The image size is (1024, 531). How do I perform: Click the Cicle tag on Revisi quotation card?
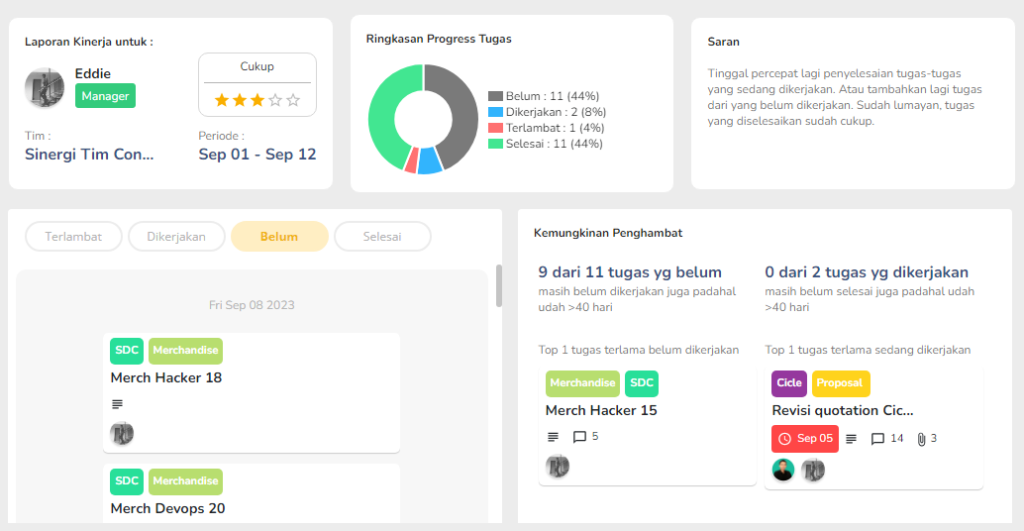(789, 383)
